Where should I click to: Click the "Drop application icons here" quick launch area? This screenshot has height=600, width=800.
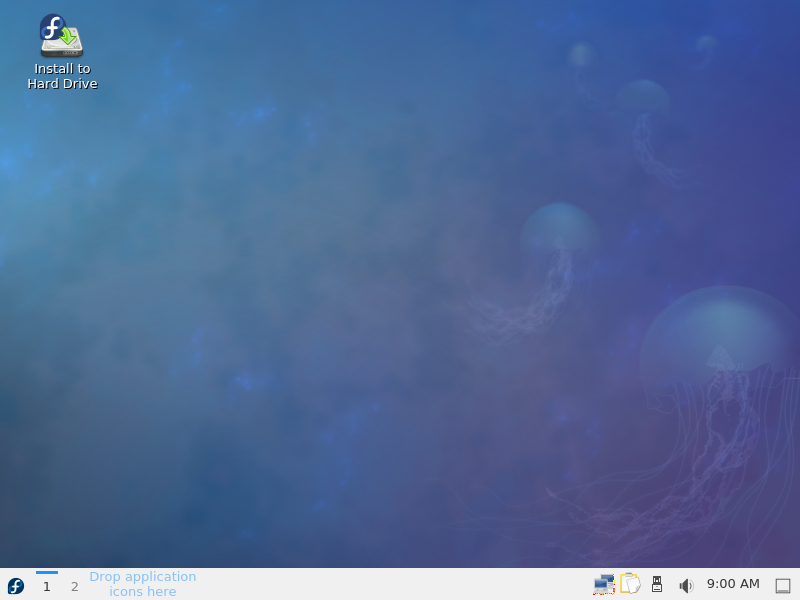click(x=142, y=584)
